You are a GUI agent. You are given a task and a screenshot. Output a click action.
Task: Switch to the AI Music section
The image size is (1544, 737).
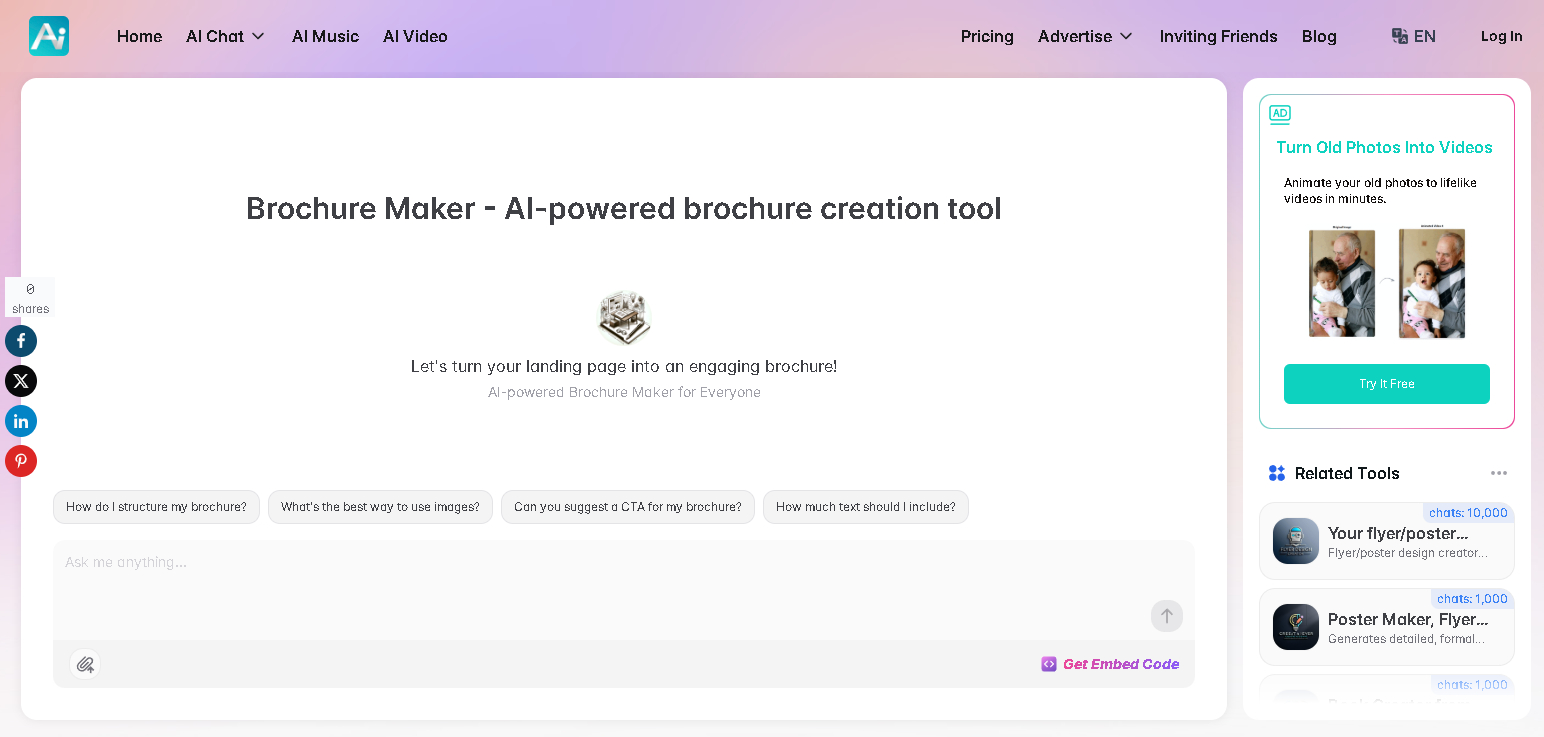pos(325,36)
